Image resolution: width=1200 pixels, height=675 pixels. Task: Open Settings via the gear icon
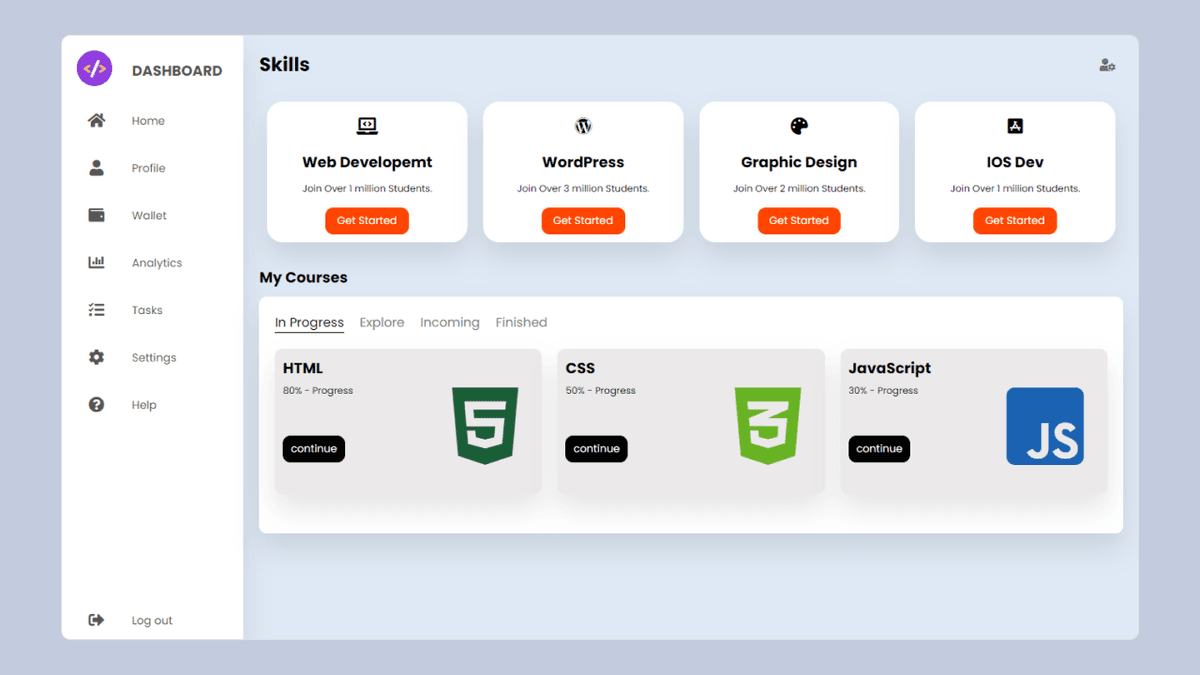(x=96, y=357)
